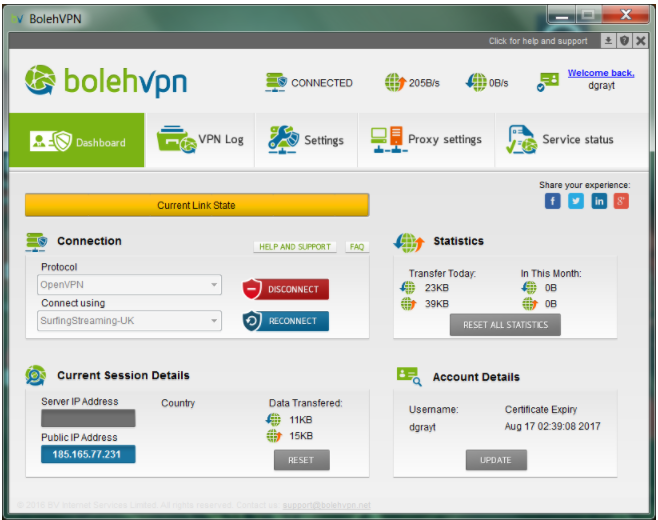Click the Welcome back link
Image resolution: width=658 pixels, height=520 pixels.
pyautogui.click(x=601, y=73)
